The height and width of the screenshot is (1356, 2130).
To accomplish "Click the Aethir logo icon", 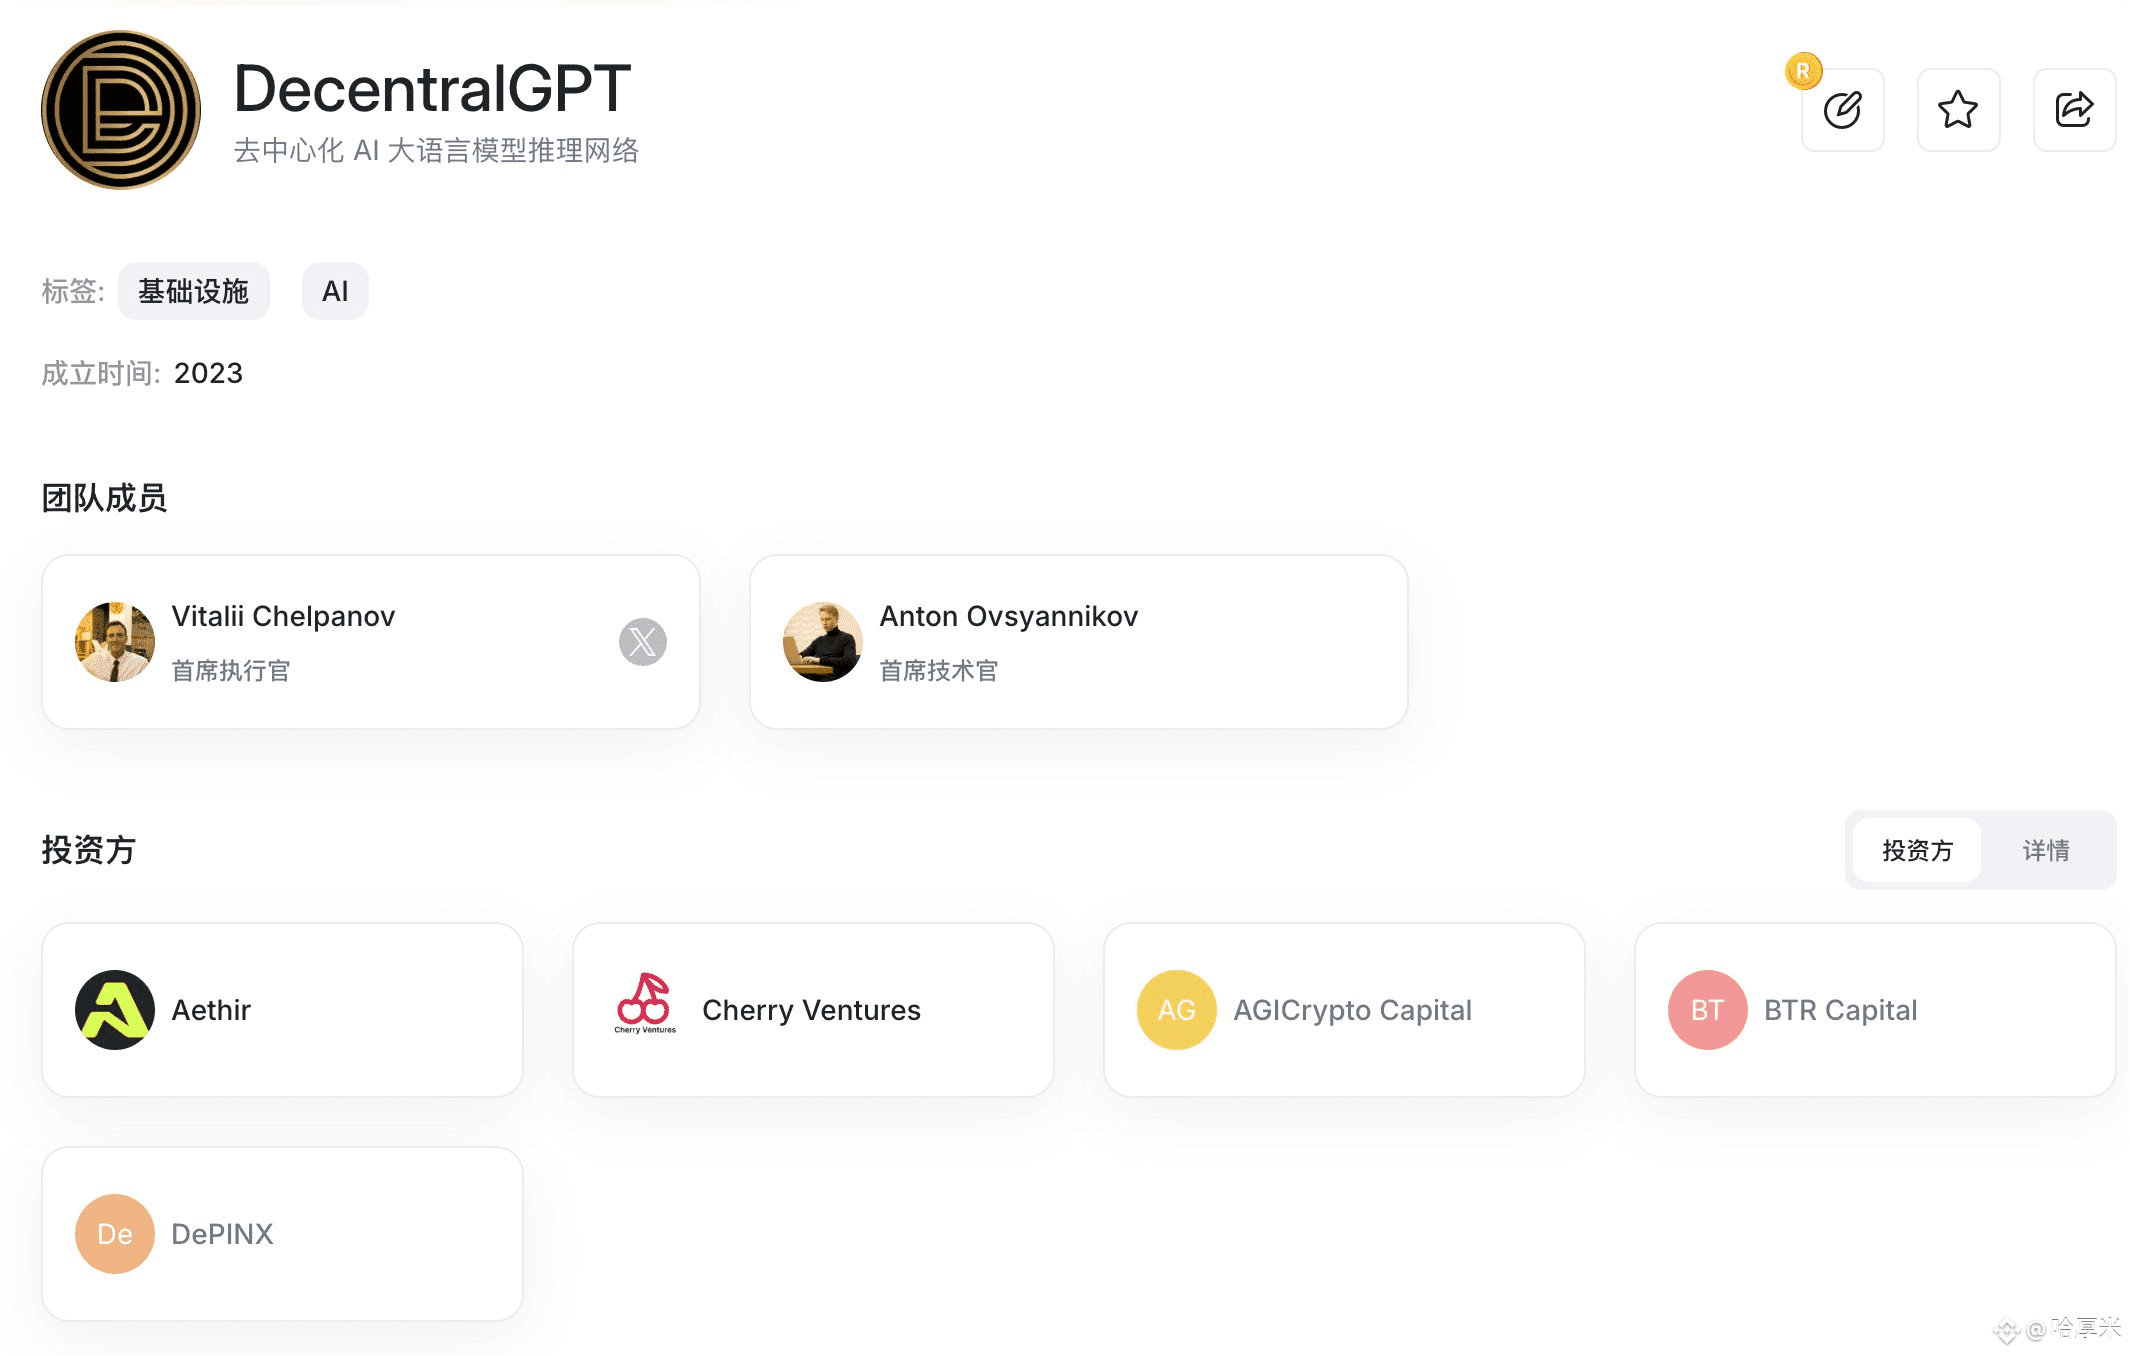I will coord(115,1010).
